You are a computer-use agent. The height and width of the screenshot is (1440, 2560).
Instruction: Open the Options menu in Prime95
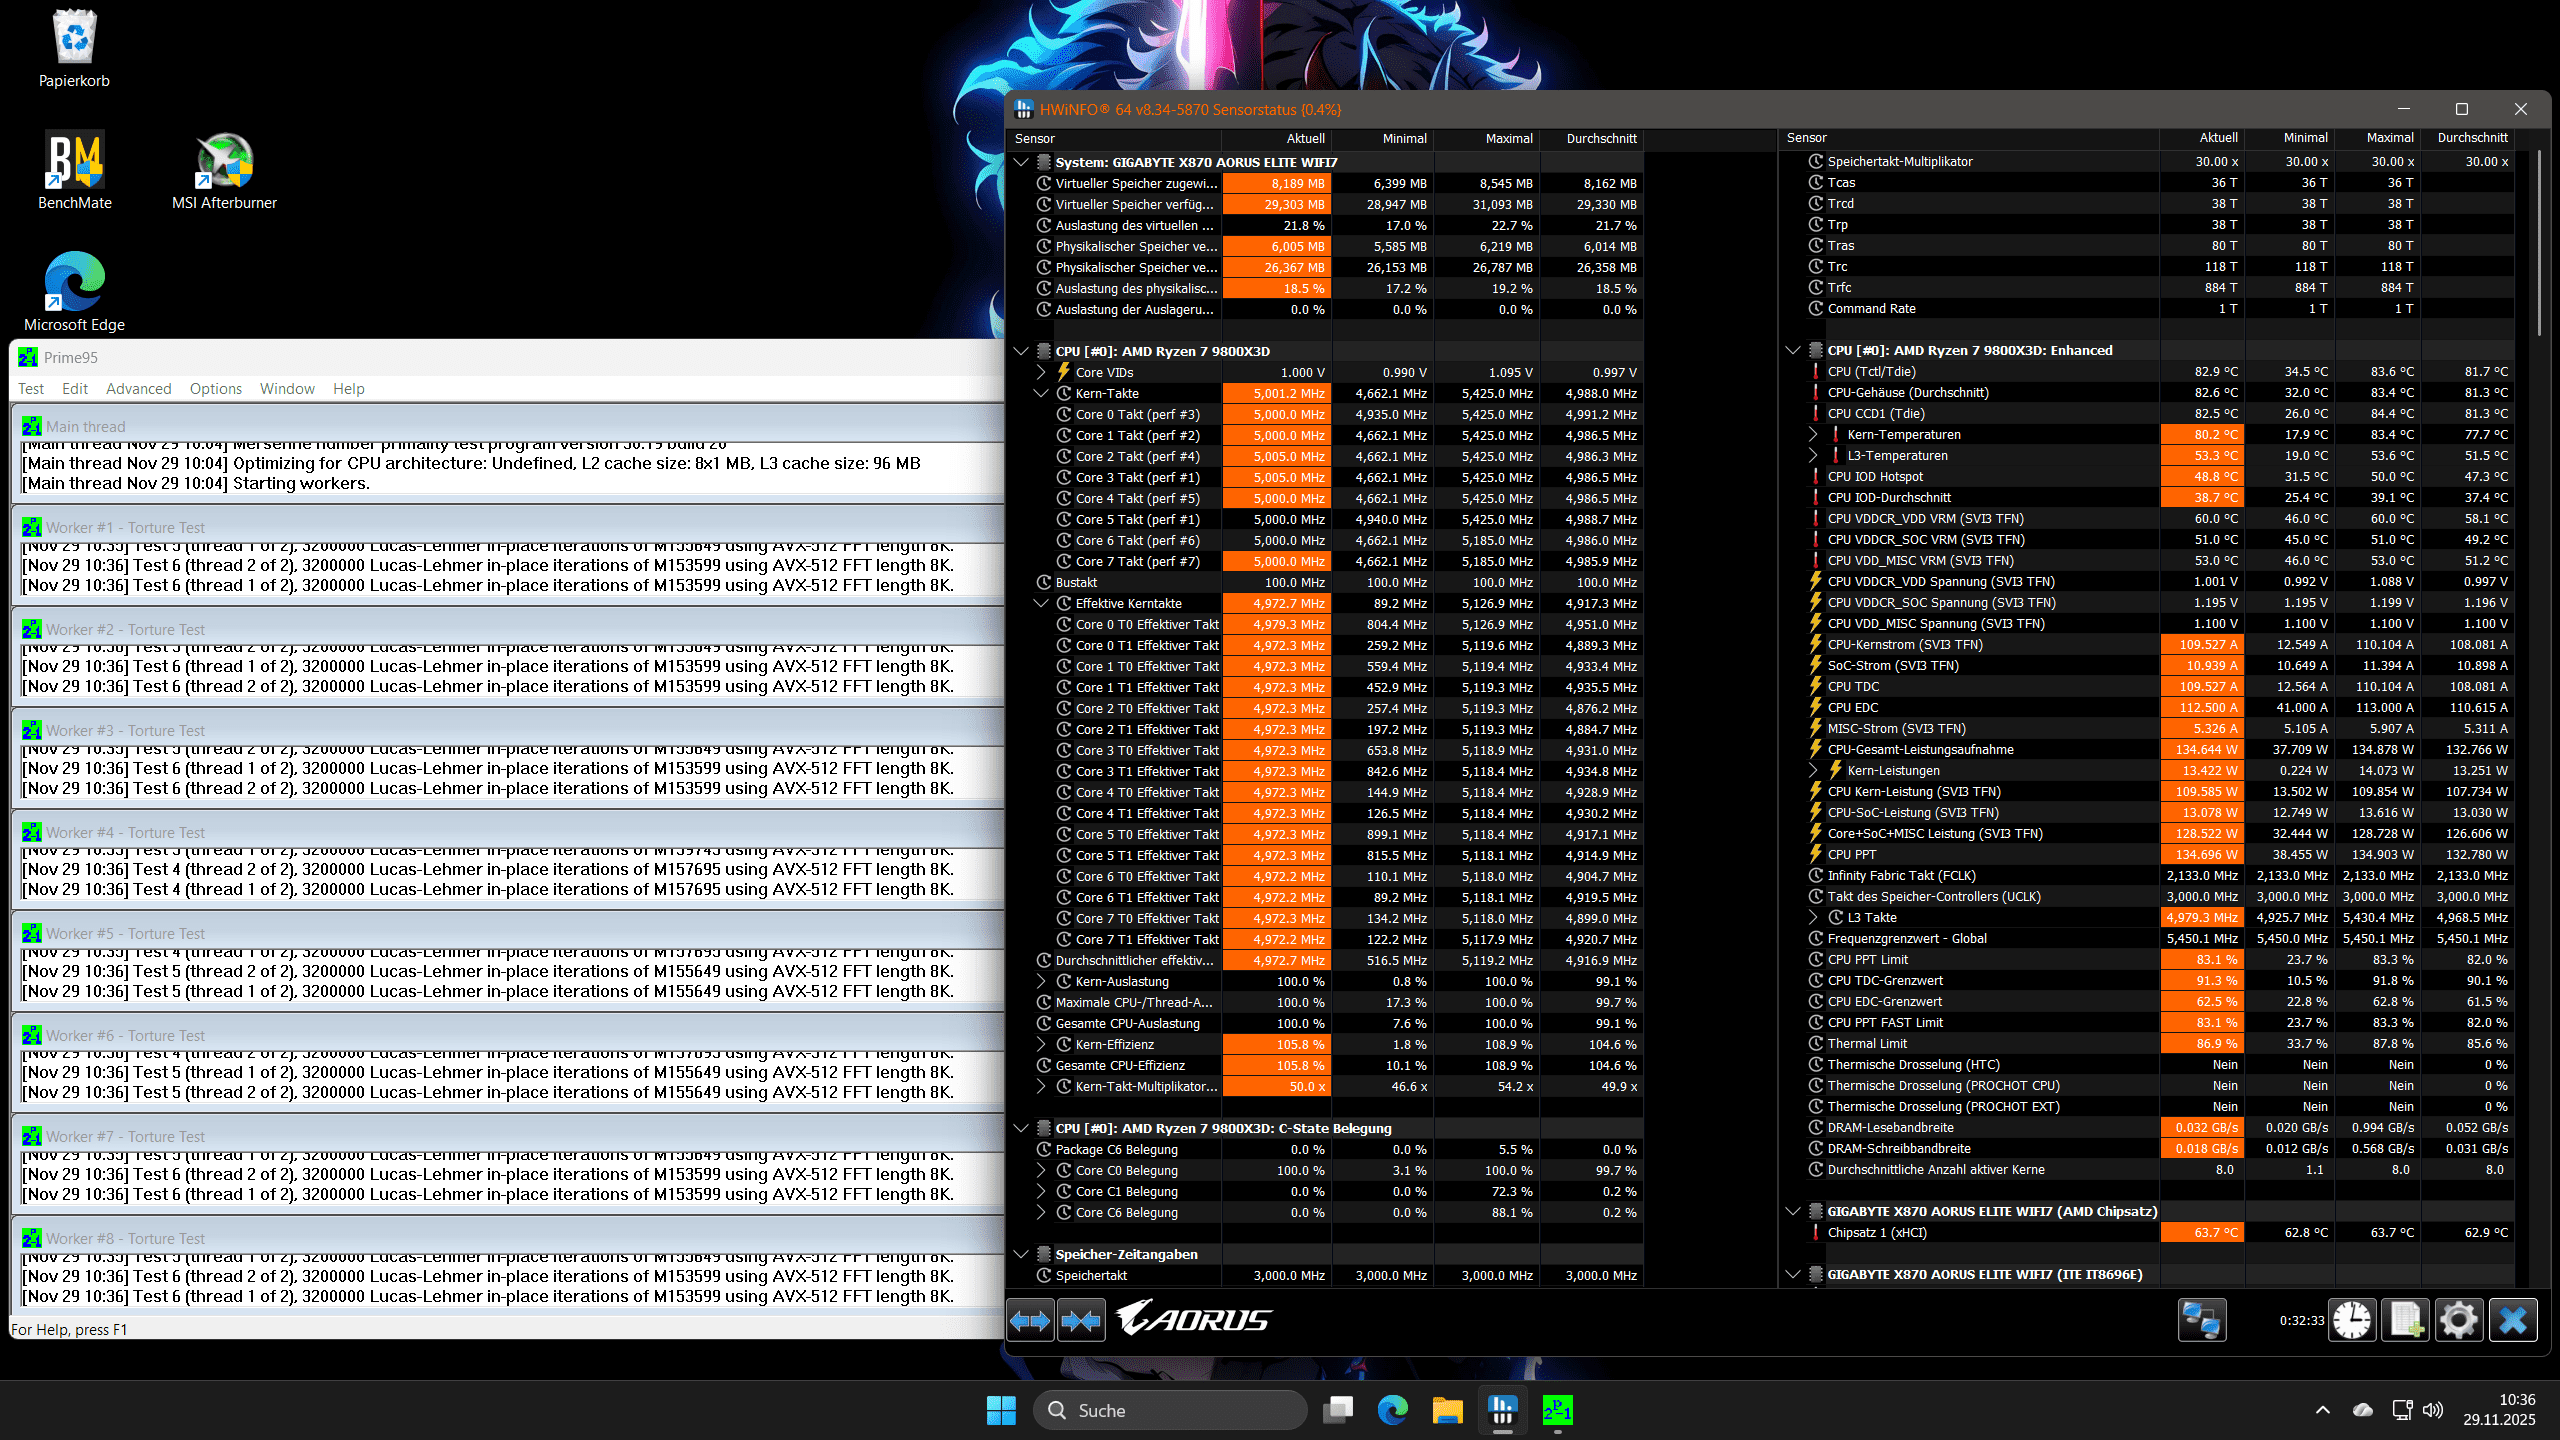tap(216, 389)
